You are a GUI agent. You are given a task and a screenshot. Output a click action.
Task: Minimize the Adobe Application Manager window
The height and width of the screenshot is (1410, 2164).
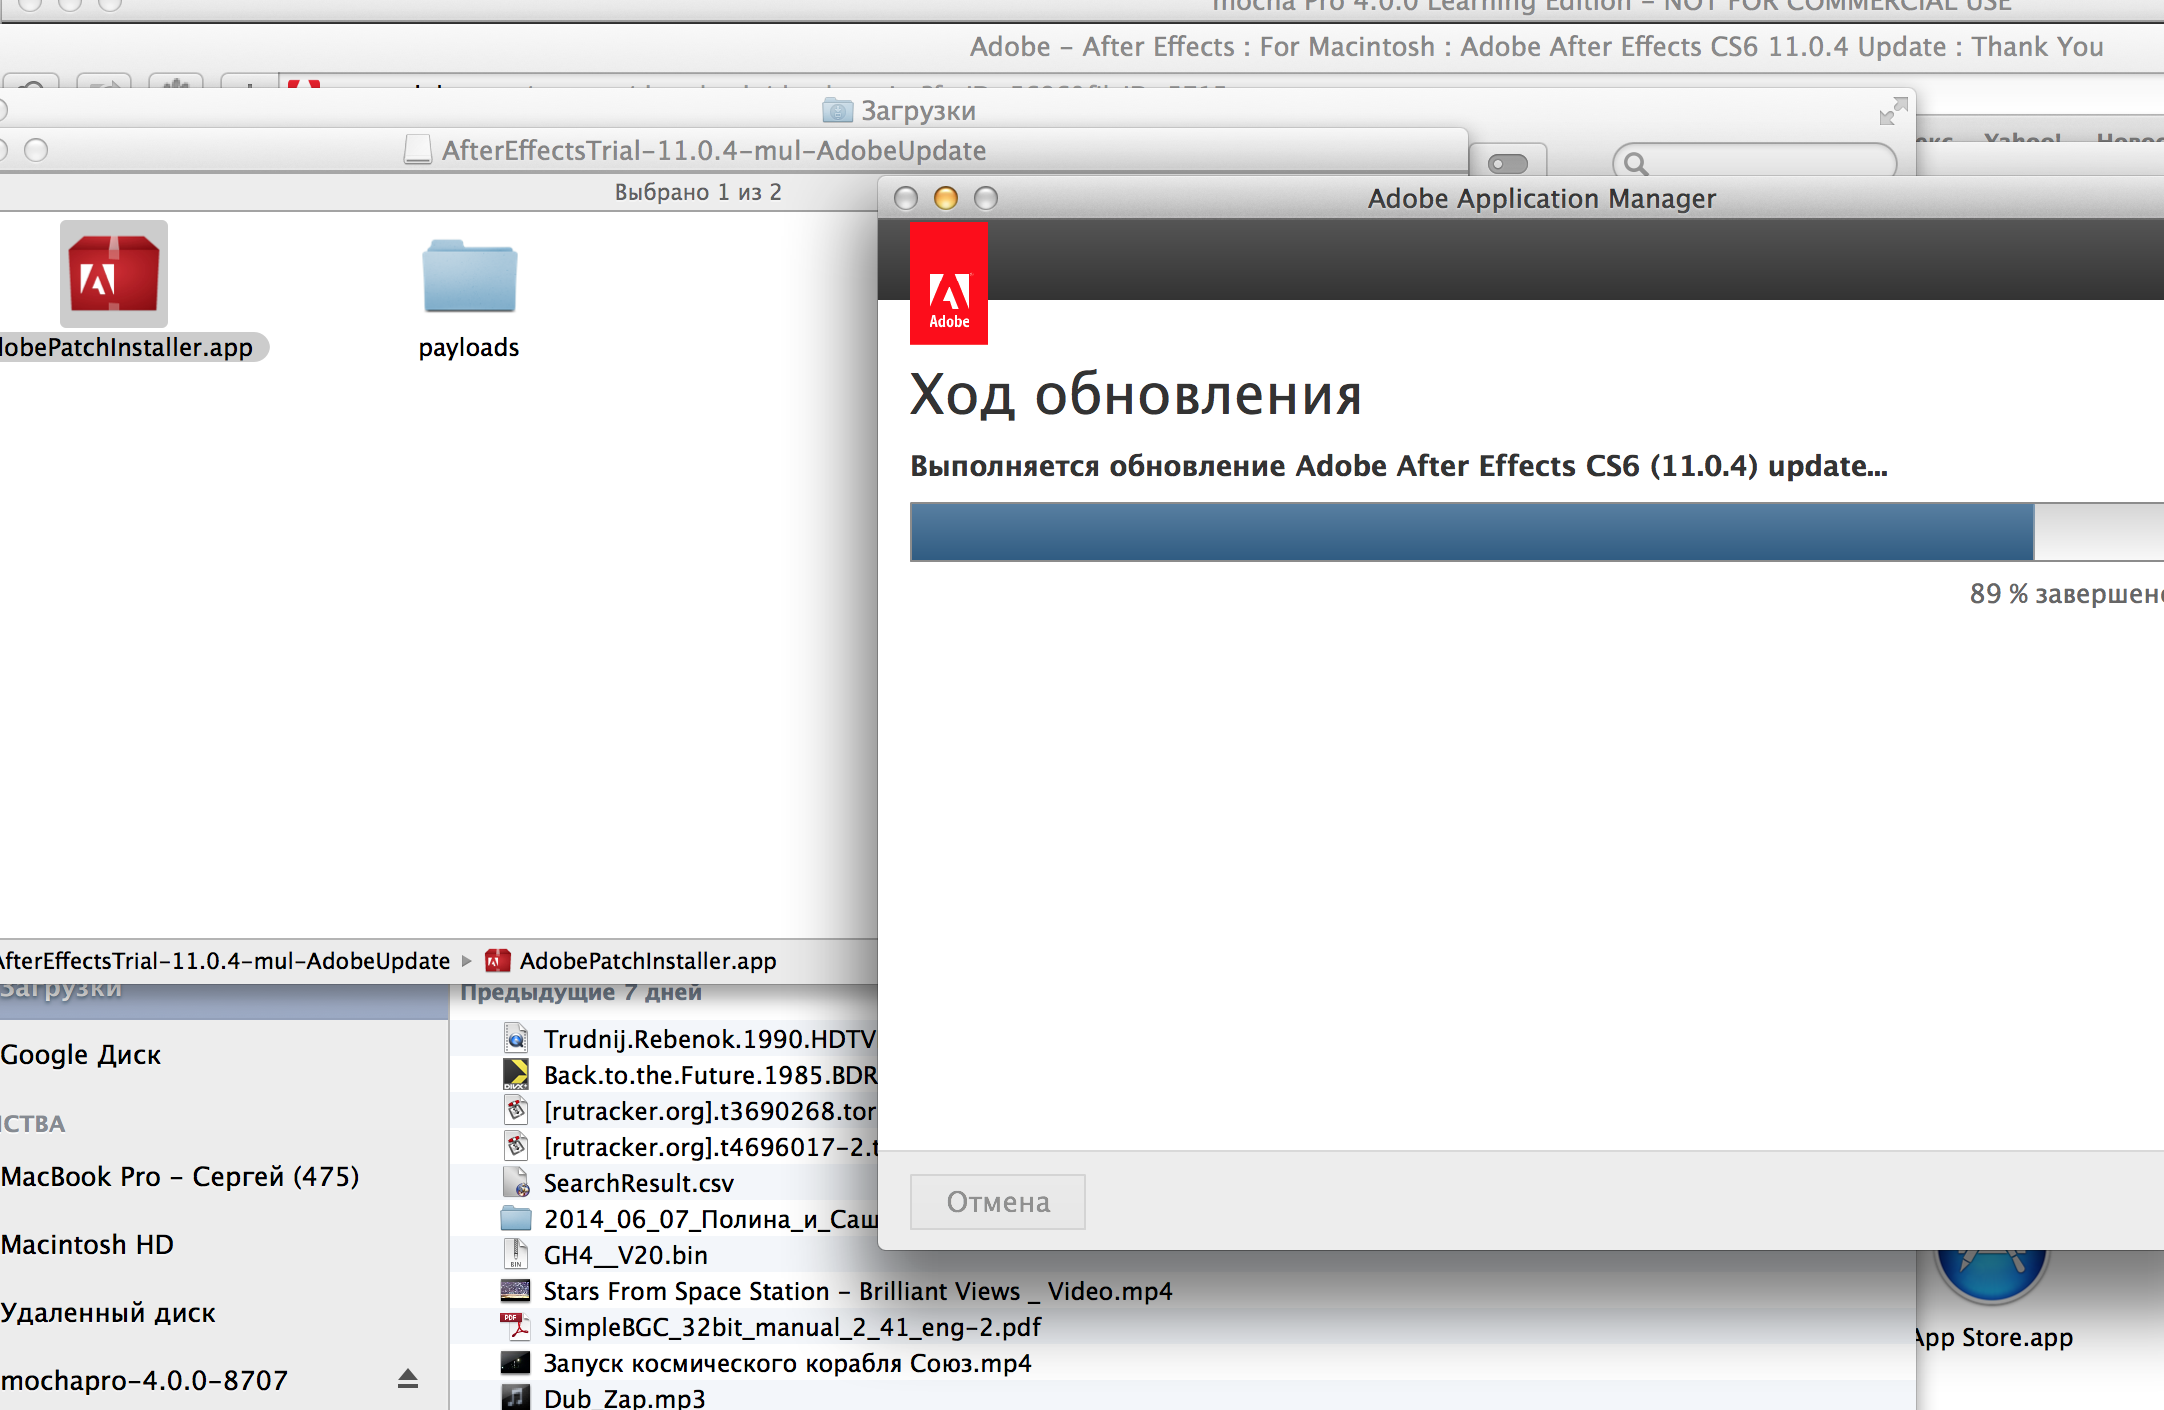pyautogui.click(x=945, y=198)
